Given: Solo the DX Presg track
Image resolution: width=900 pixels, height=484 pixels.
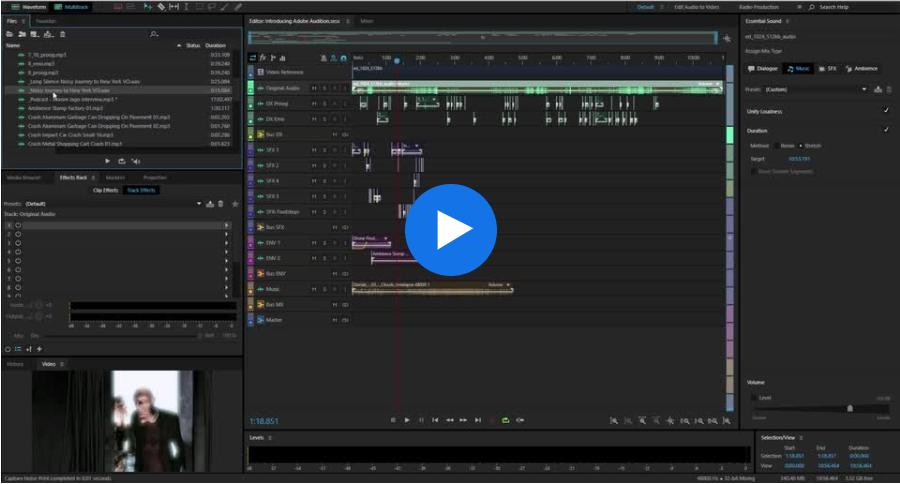Looking at the screenshot, I should (324, 104).
